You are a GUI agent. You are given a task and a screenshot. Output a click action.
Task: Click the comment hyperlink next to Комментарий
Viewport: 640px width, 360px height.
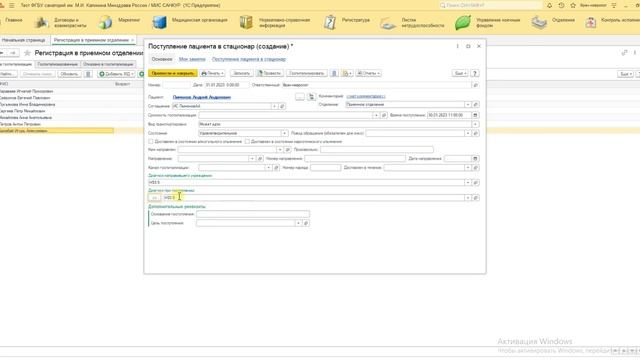(x=366, y=96)
